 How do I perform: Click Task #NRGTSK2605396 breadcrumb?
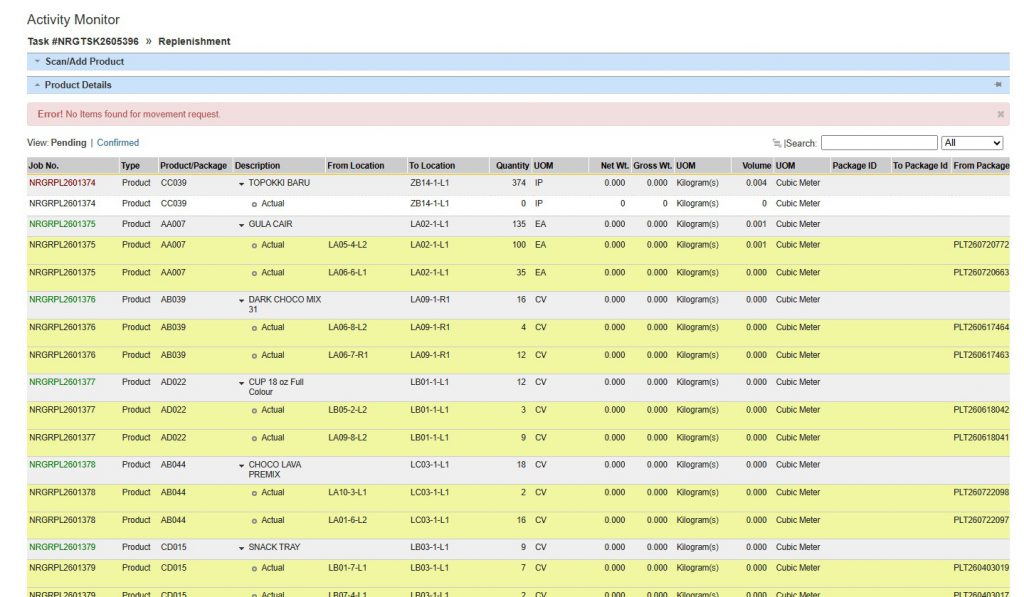(83, 41)
